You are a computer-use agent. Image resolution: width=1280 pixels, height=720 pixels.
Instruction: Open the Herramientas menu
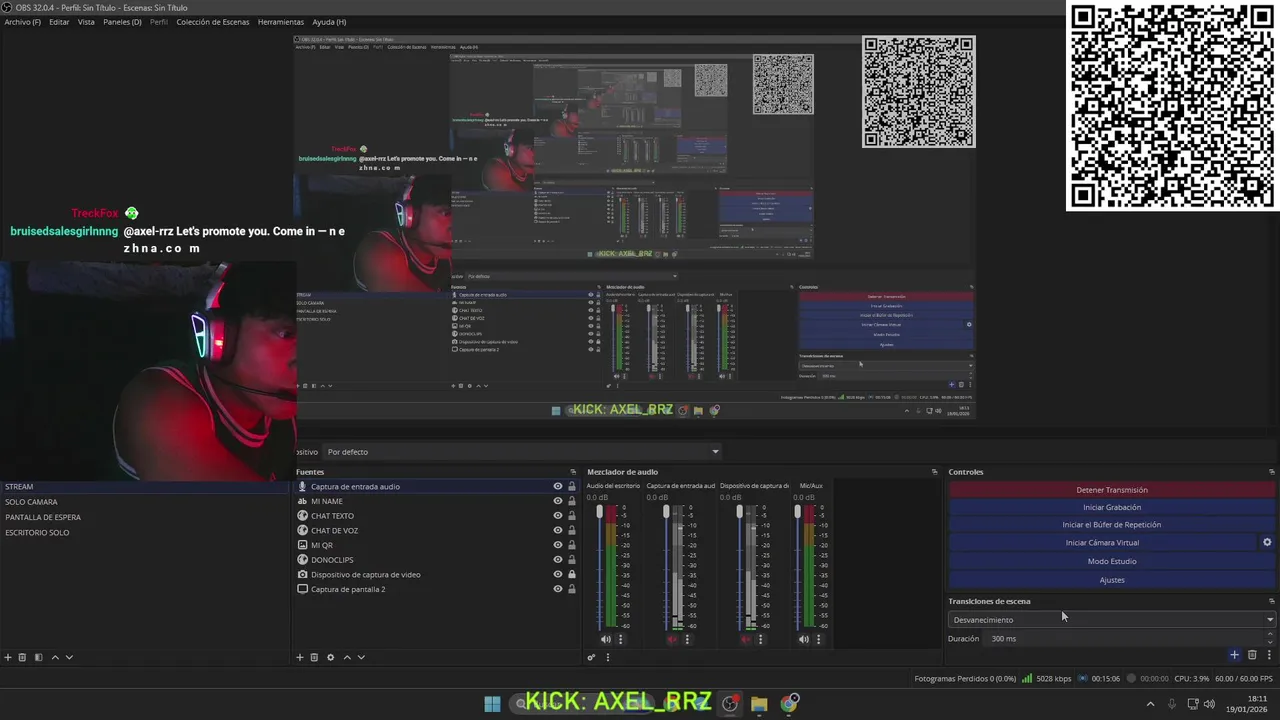281,22
